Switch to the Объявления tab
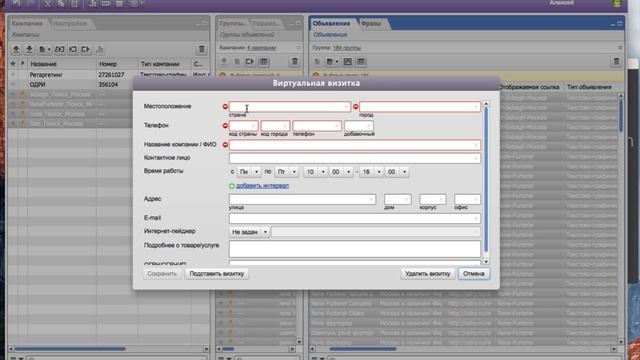Viewport: 640px width, 360px height. pos(331,24)
